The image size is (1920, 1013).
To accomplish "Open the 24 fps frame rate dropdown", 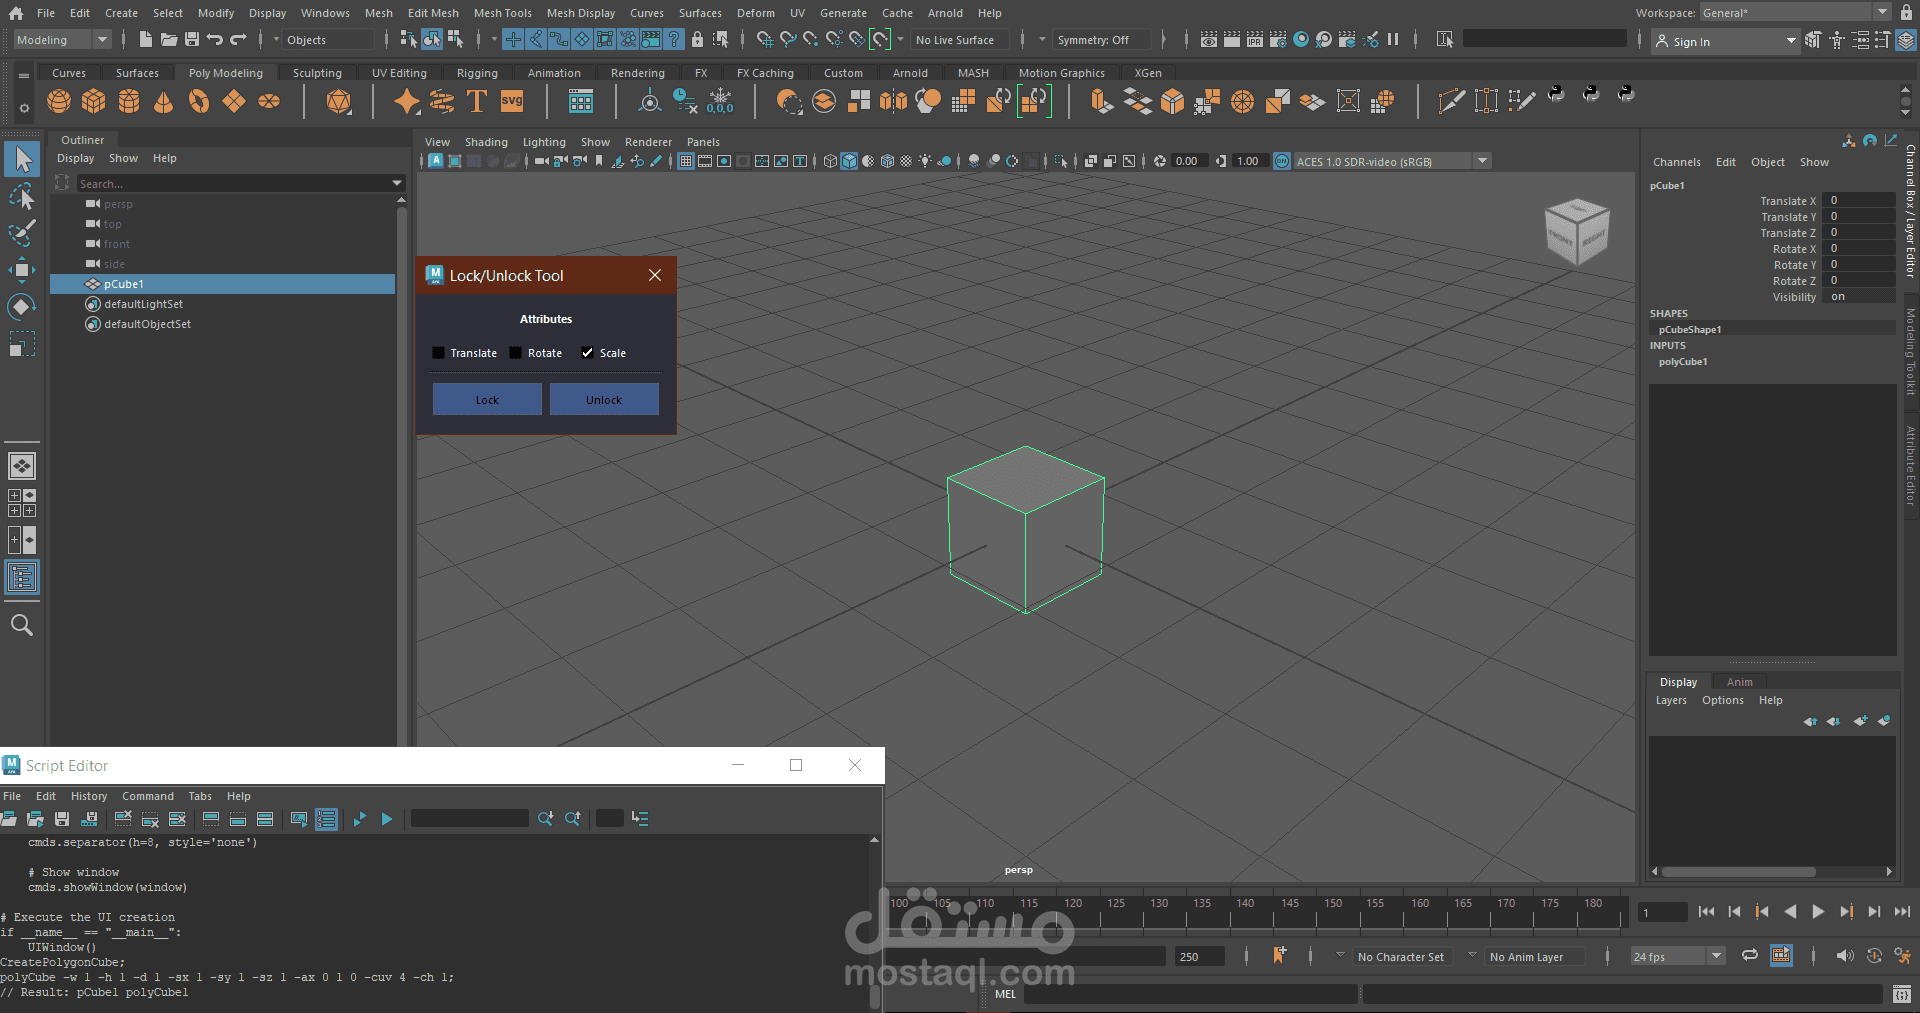I will tap(1678, 956).
